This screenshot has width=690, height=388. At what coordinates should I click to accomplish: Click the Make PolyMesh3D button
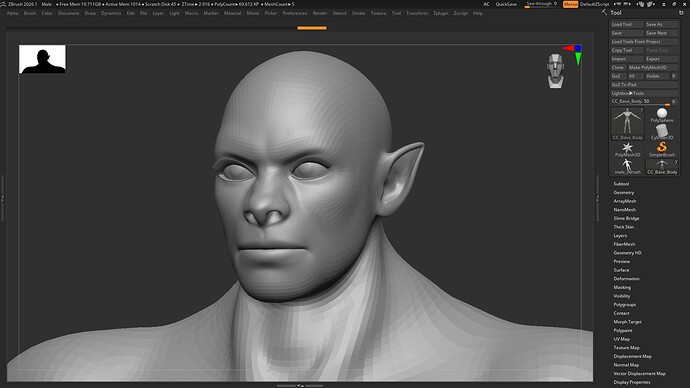click(x=653, y=67)
